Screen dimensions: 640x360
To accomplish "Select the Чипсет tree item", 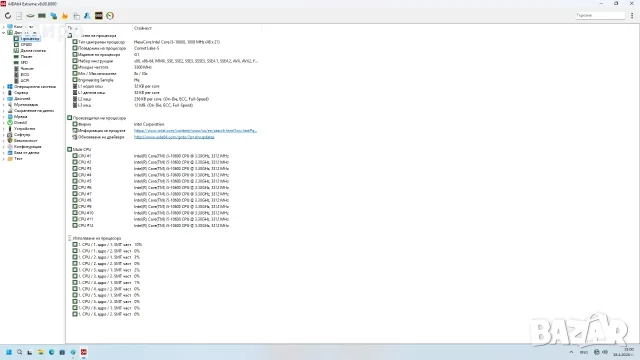I will pyautogui.click(x=27, y=69).
